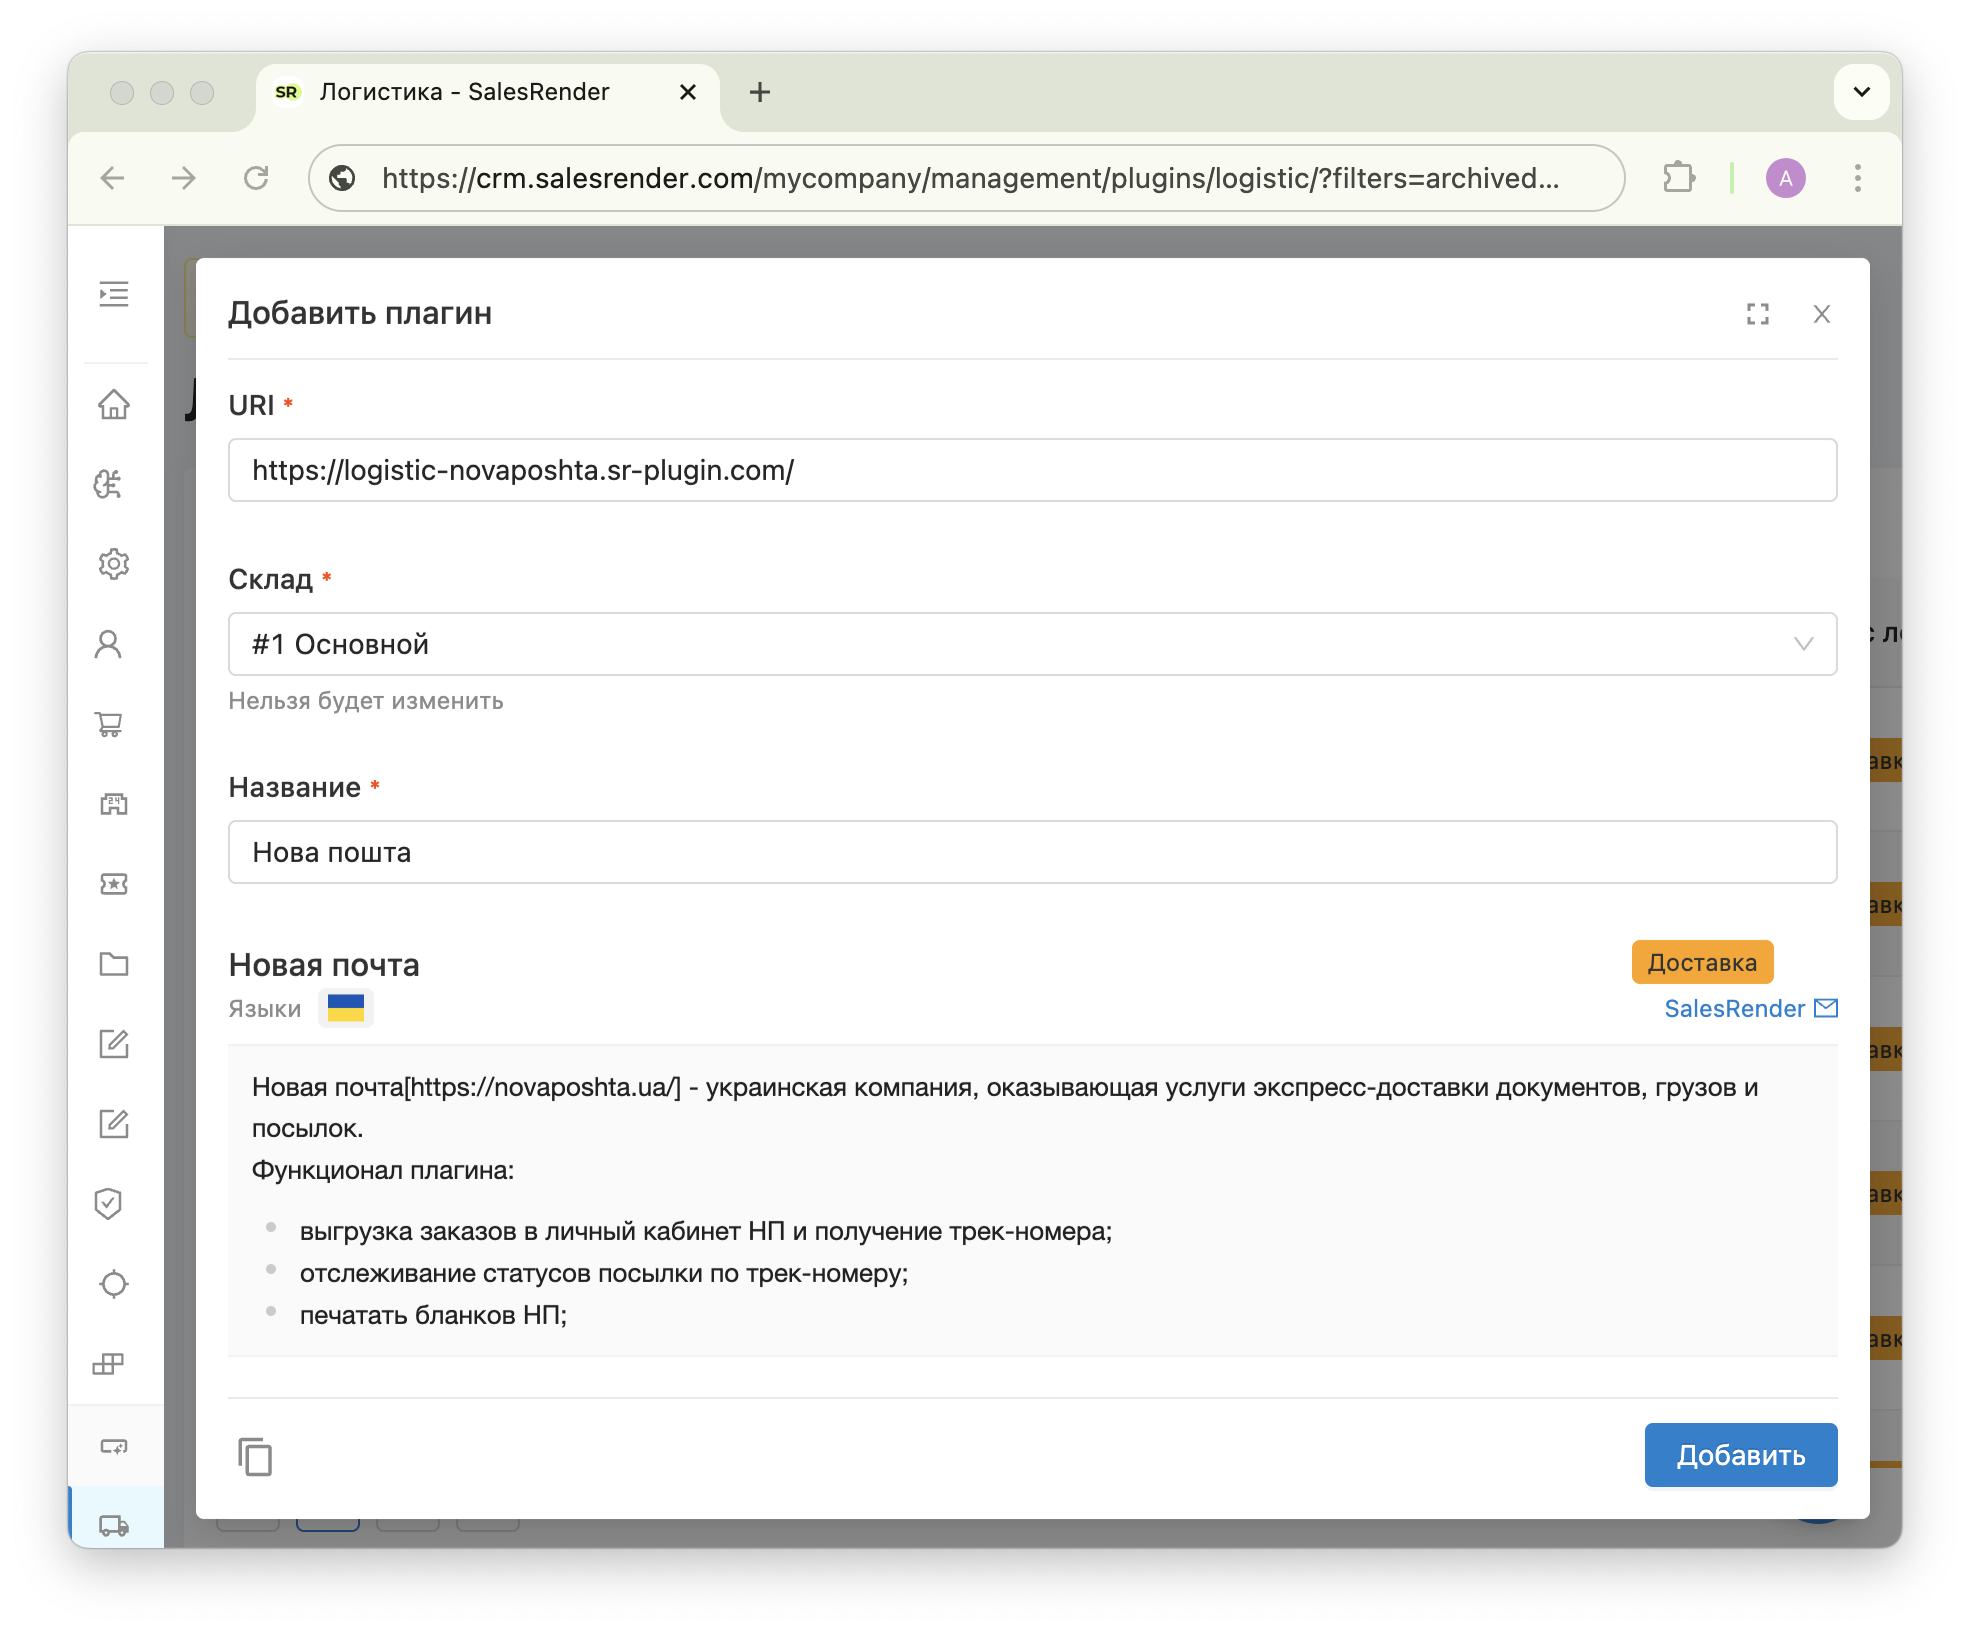1970x1632 pixels.
Task: Click the delivery truck sidebar icon
Action: (x=114, y=1525)
